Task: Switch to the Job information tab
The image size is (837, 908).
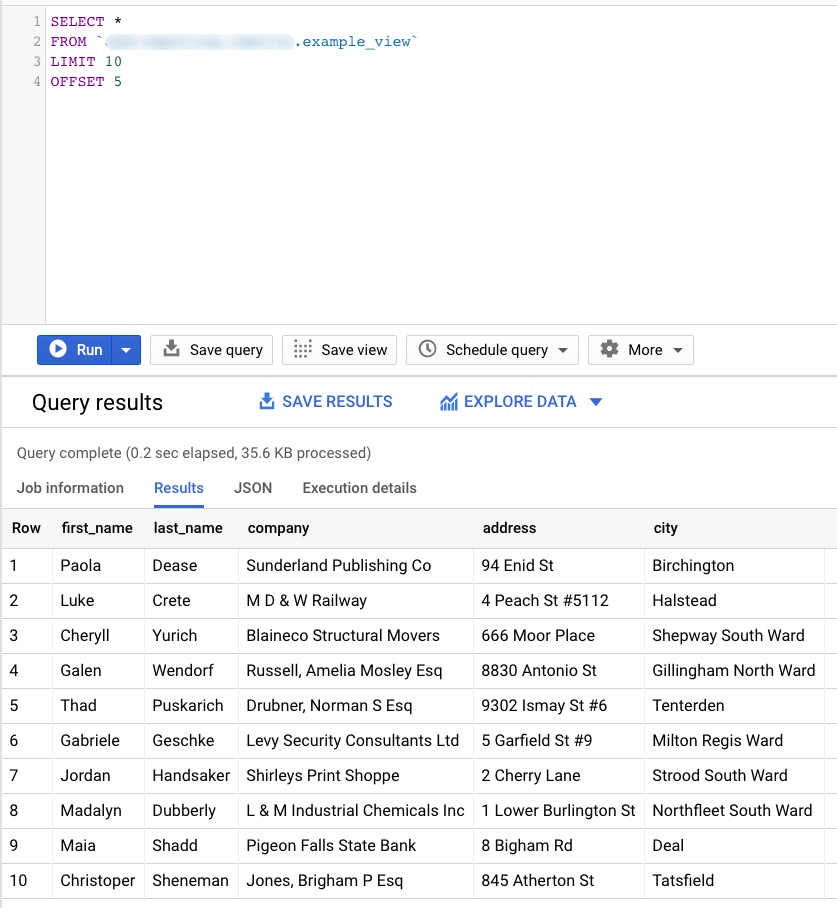Action: [70, 488]
